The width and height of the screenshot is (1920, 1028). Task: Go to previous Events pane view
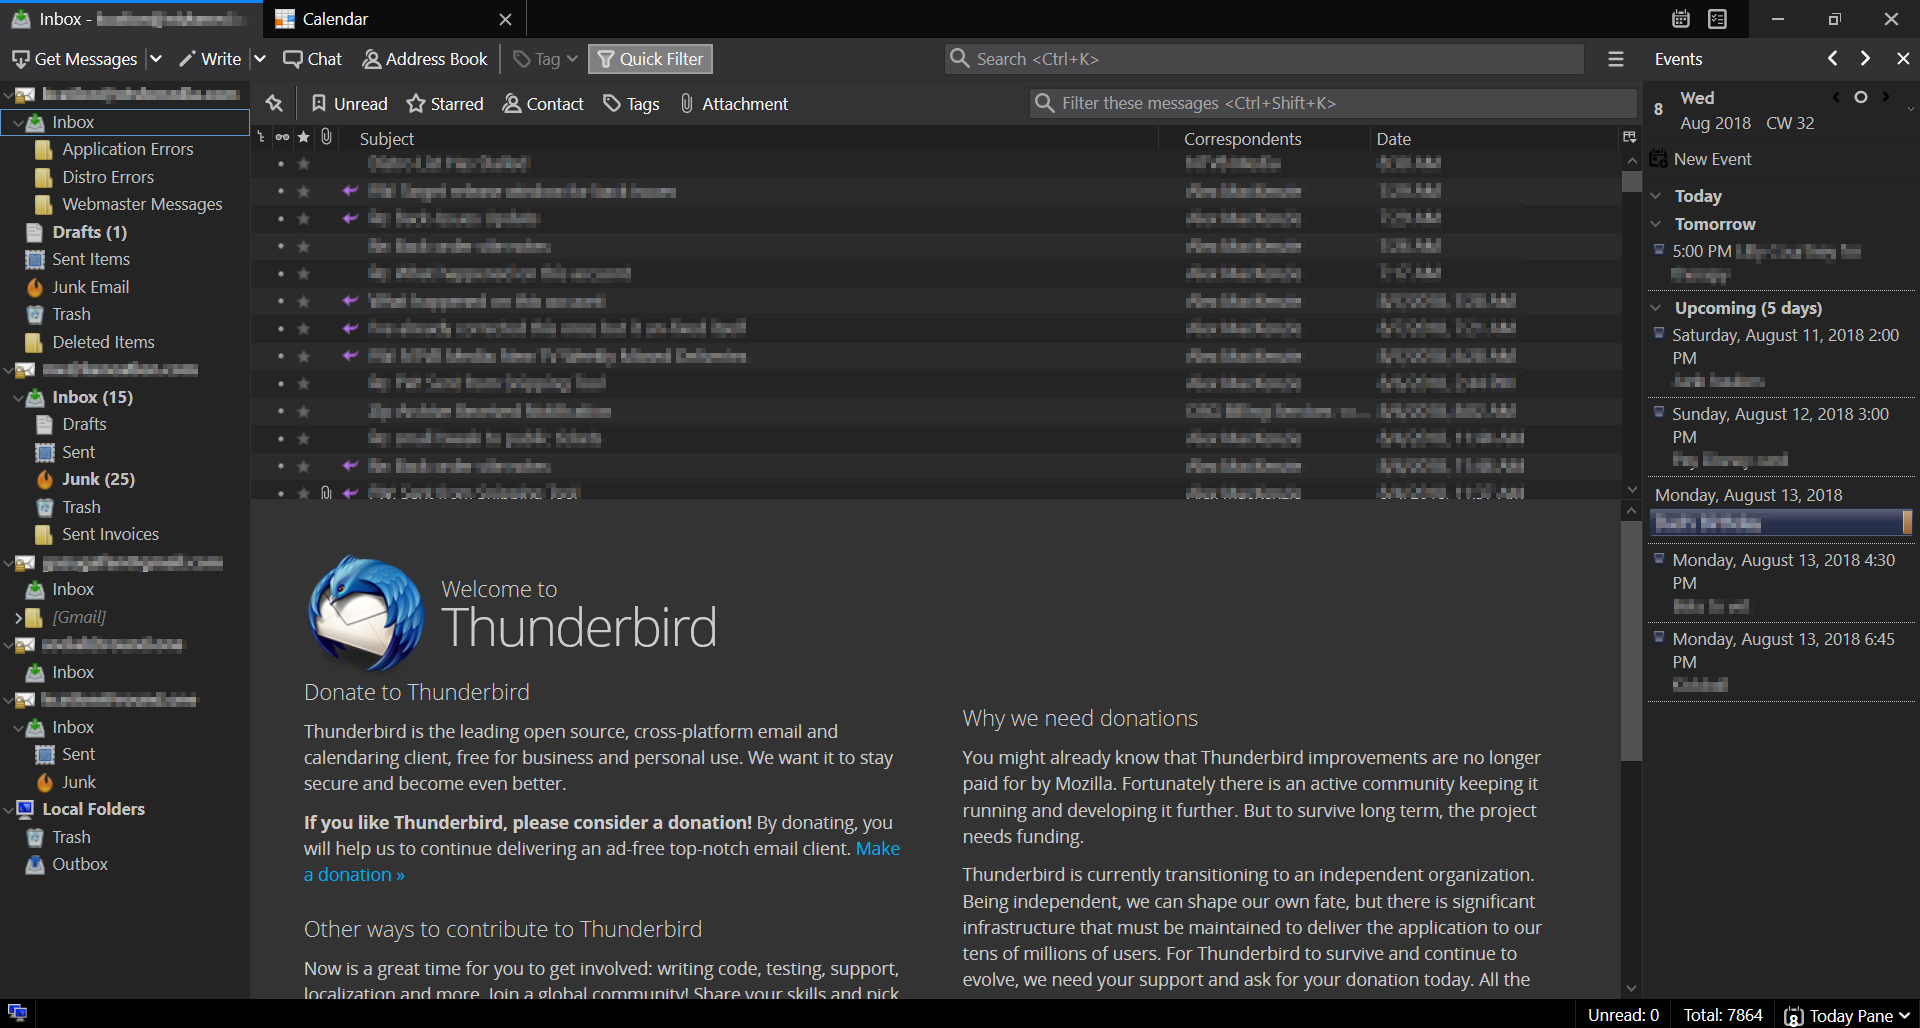click(1832, 59)
